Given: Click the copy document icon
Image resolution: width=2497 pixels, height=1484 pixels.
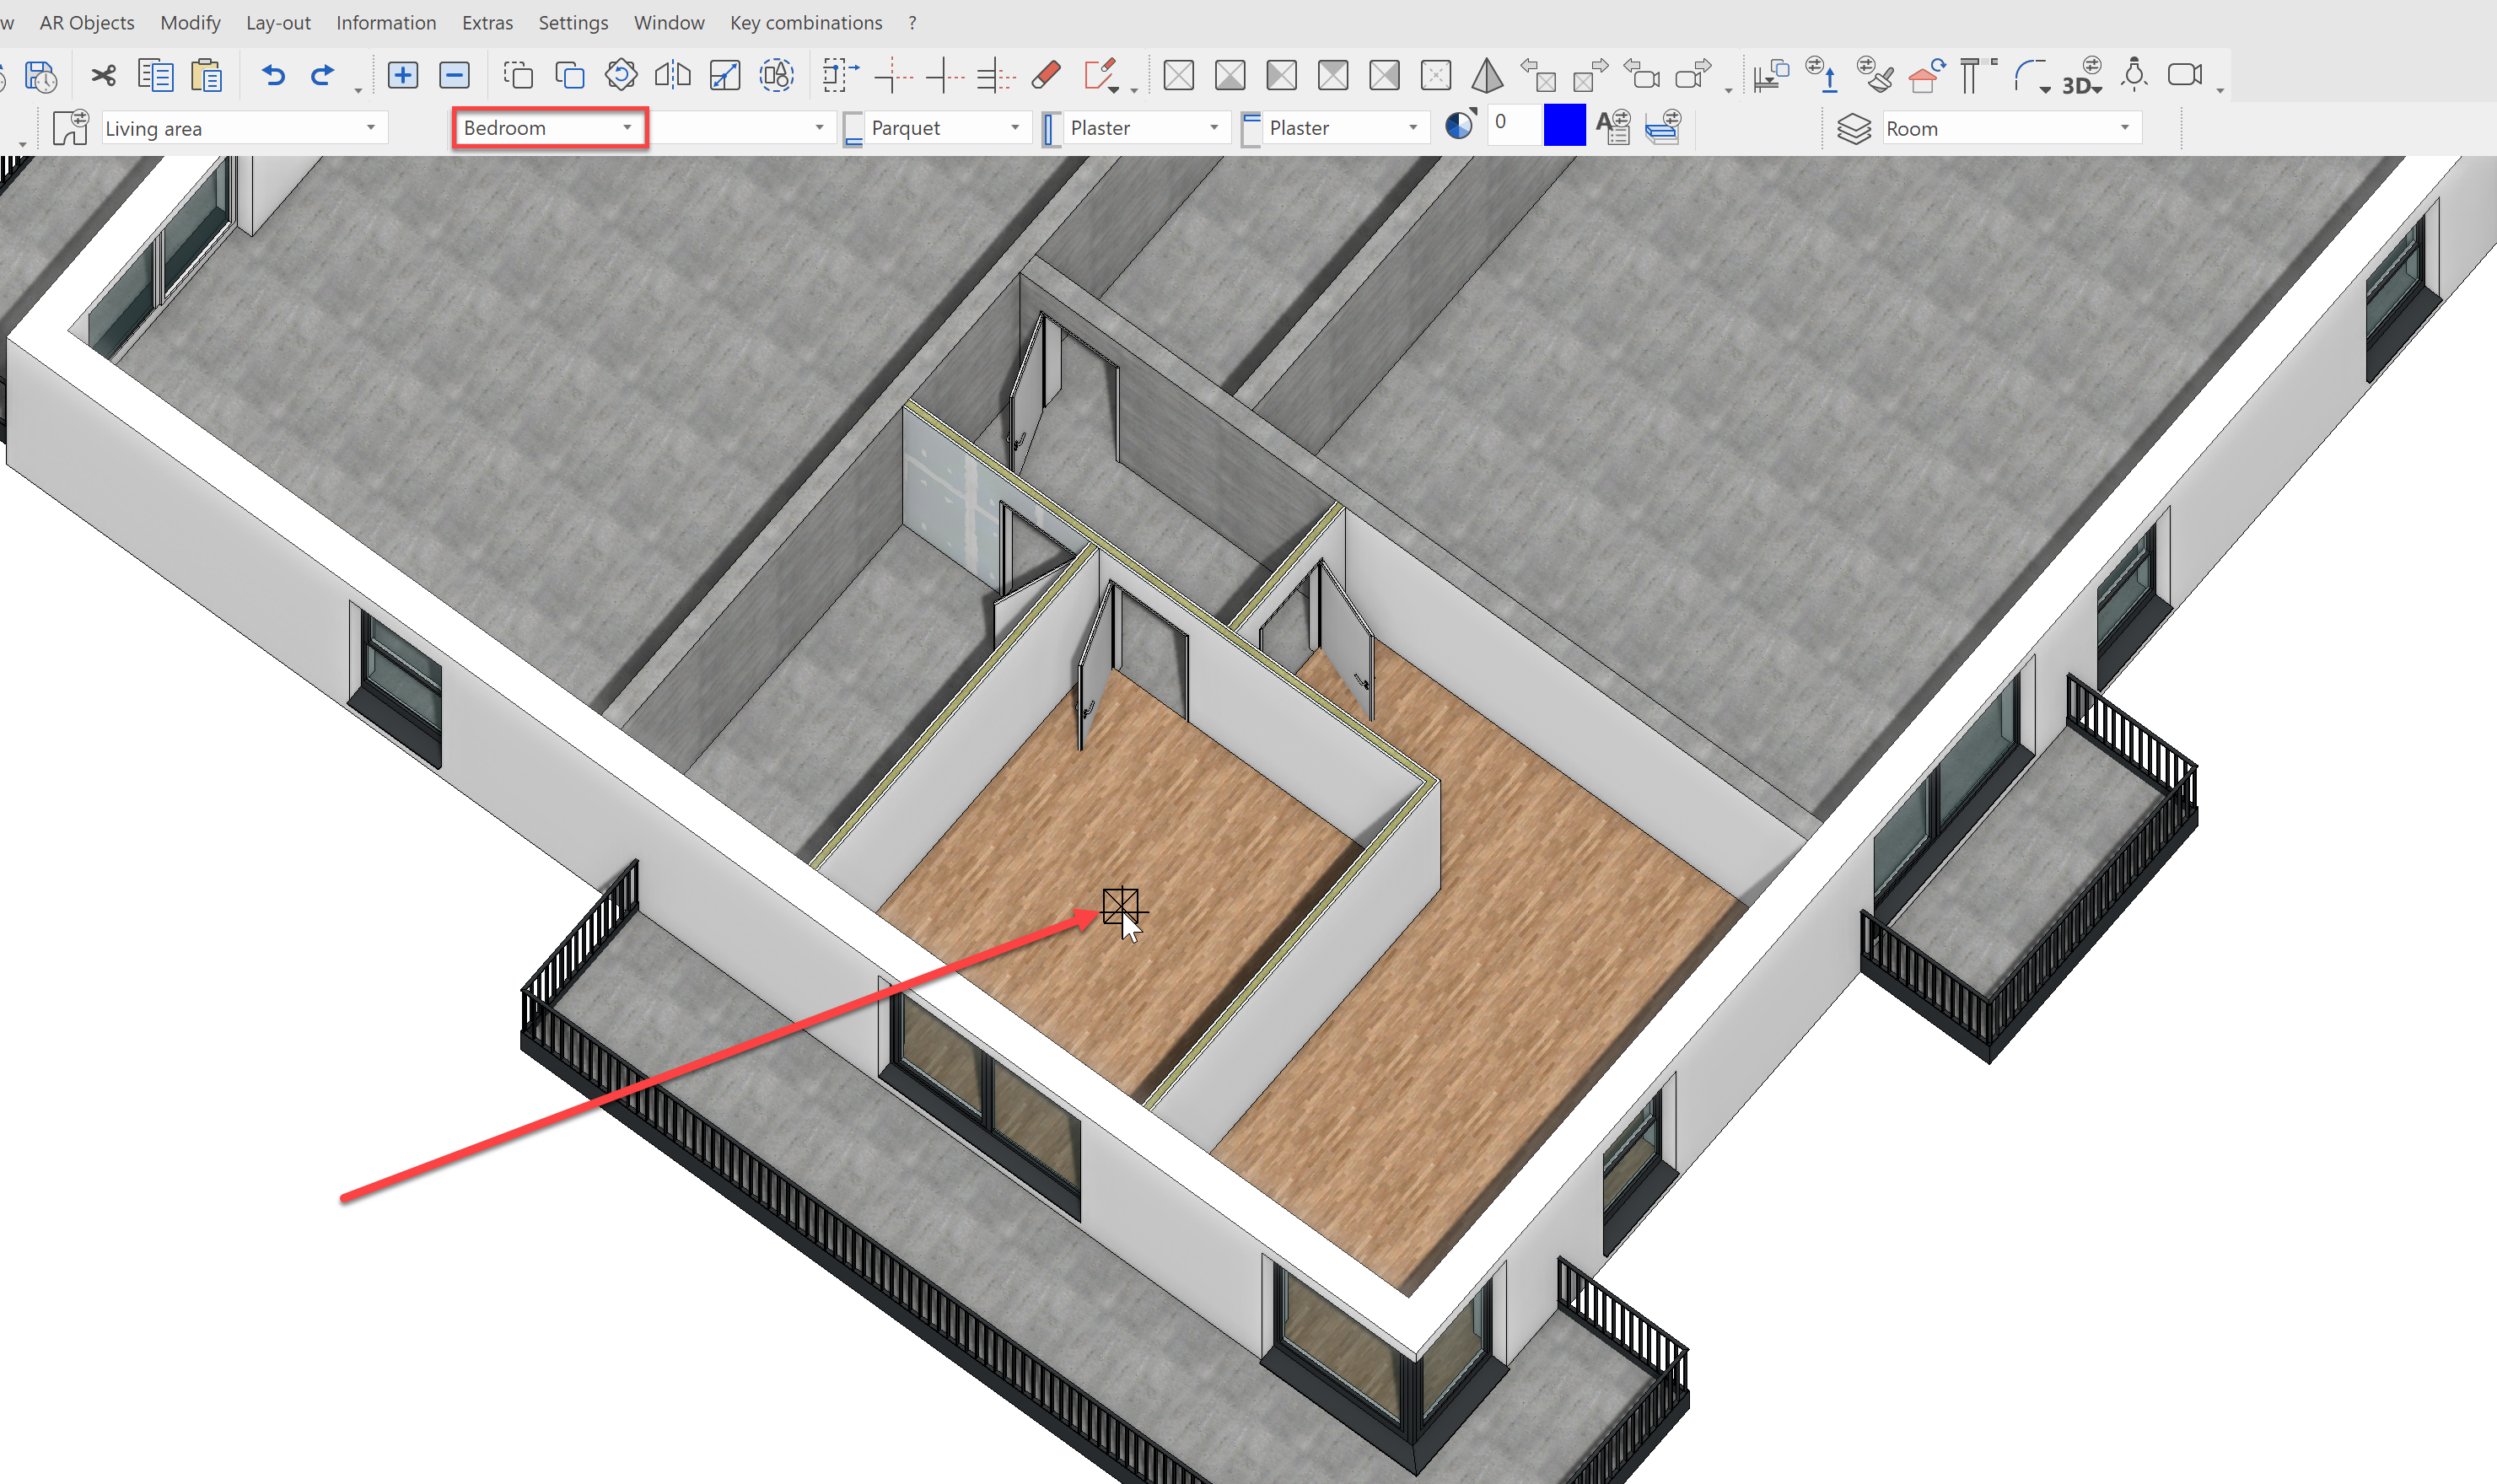Looking at the screenshot, I should coord(155,76).
